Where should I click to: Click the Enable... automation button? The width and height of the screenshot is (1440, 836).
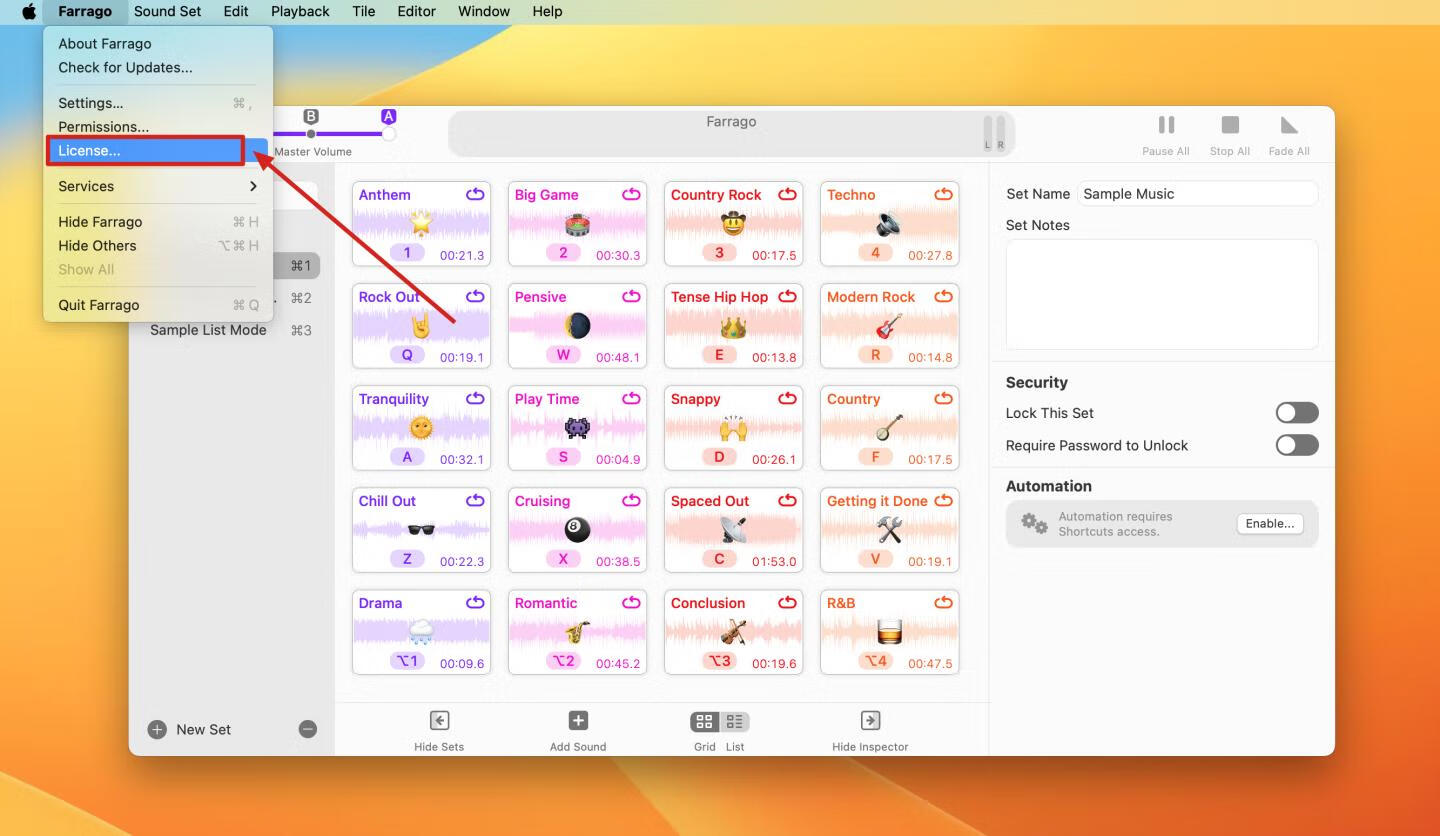[1270, 524]
